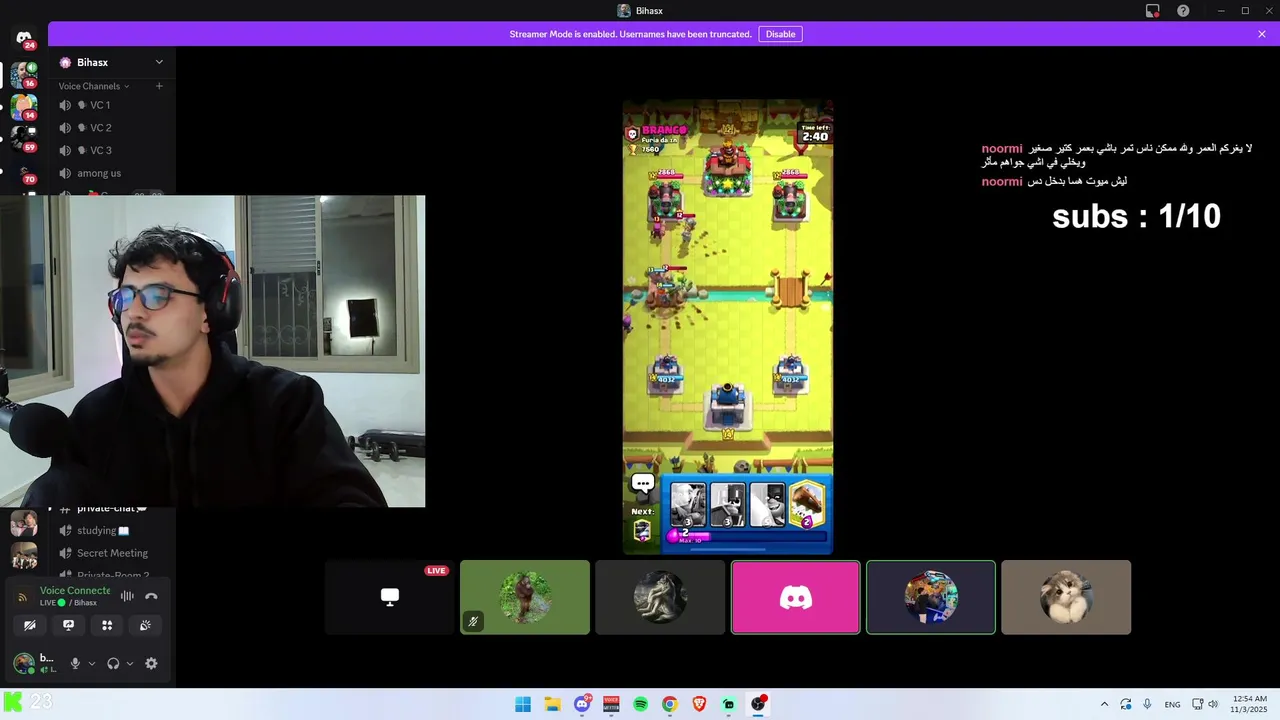Open Discord help icon in title bar
This screenshot has width=1280, height=720.
click(x=1183, y=11)
